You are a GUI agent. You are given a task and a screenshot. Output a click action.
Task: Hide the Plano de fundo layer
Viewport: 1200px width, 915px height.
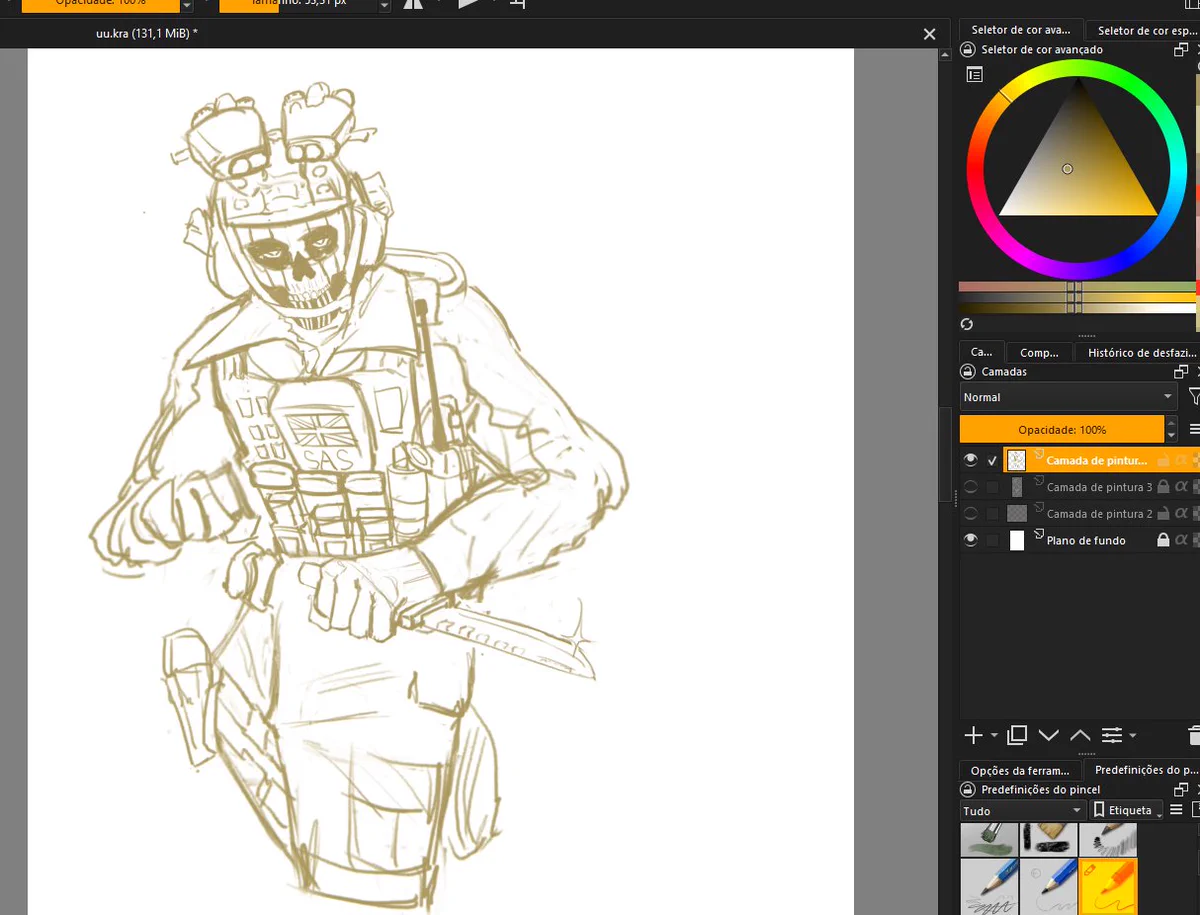coord(970,540)
